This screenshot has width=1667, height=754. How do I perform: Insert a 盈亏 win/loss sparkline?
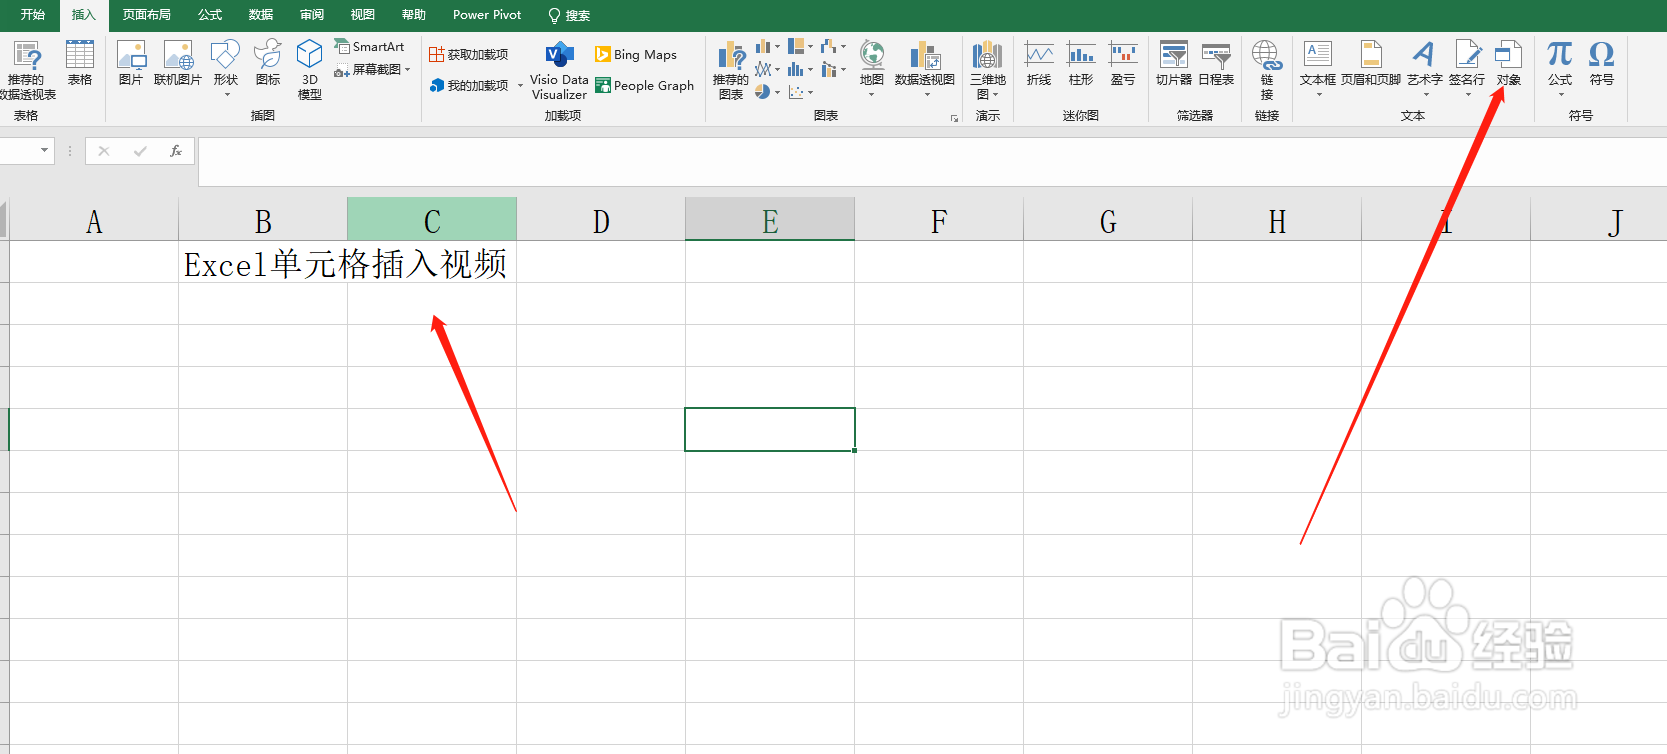coord(1123,63)
